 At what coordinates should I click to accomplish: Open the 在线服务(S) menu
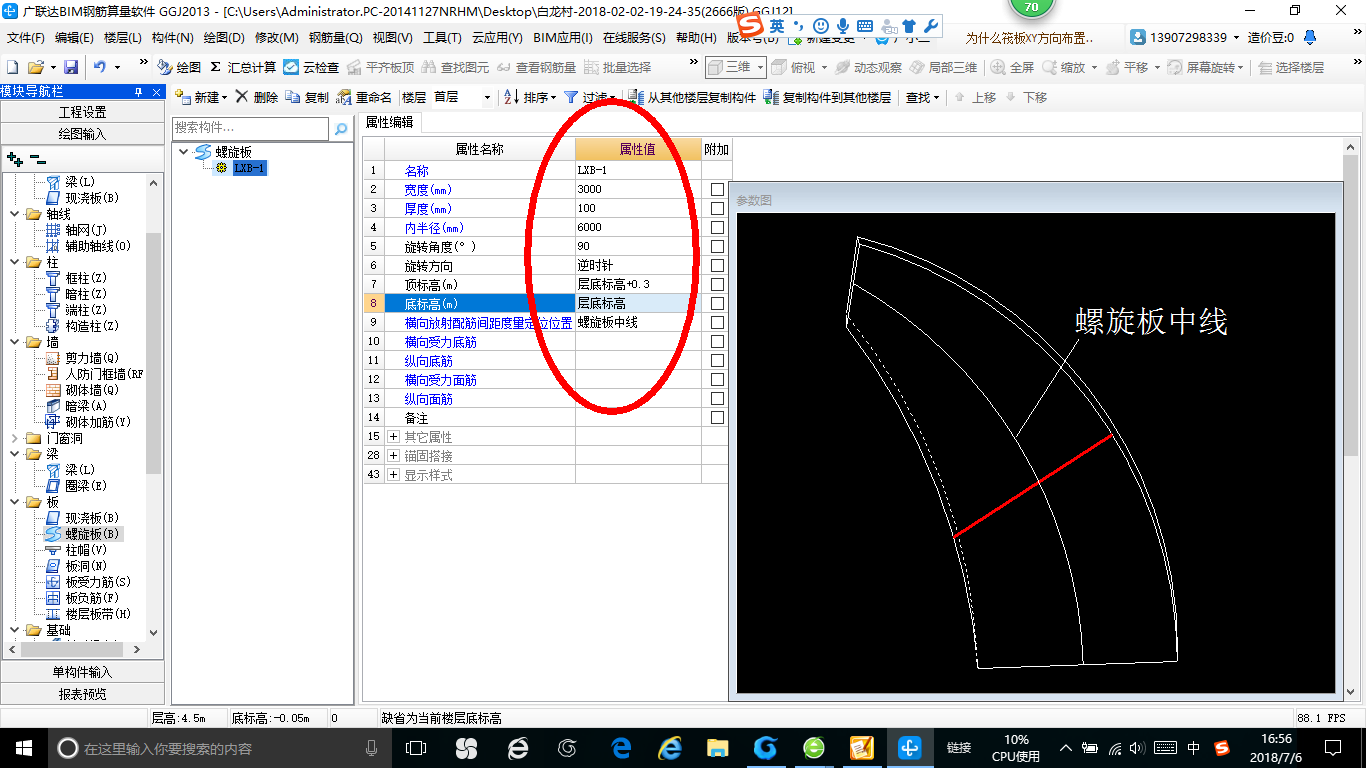point(634,38)
